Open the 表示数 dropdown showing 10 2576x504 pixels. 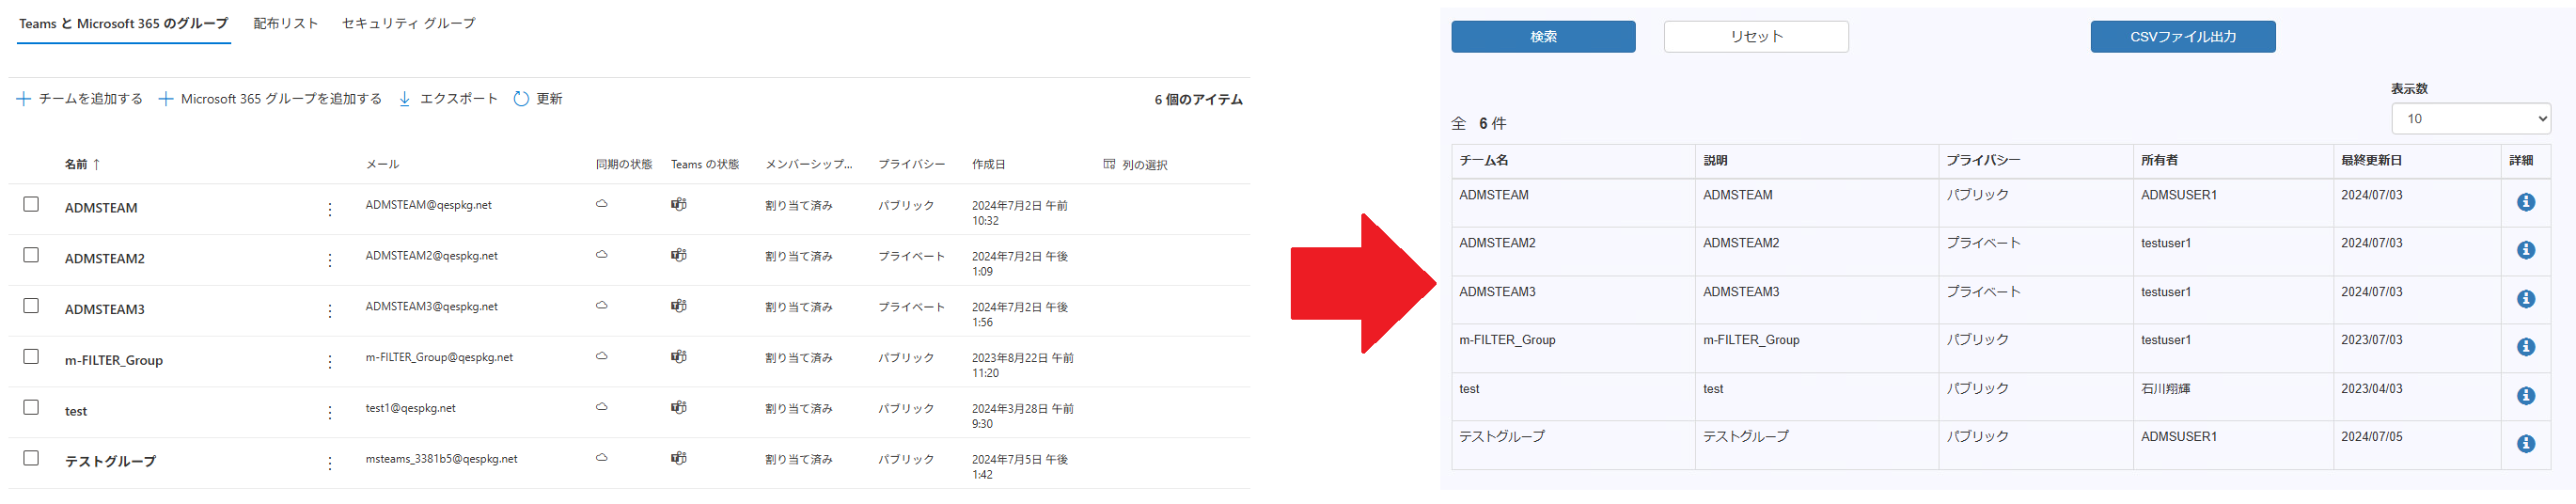click(x=2470, y=119)
